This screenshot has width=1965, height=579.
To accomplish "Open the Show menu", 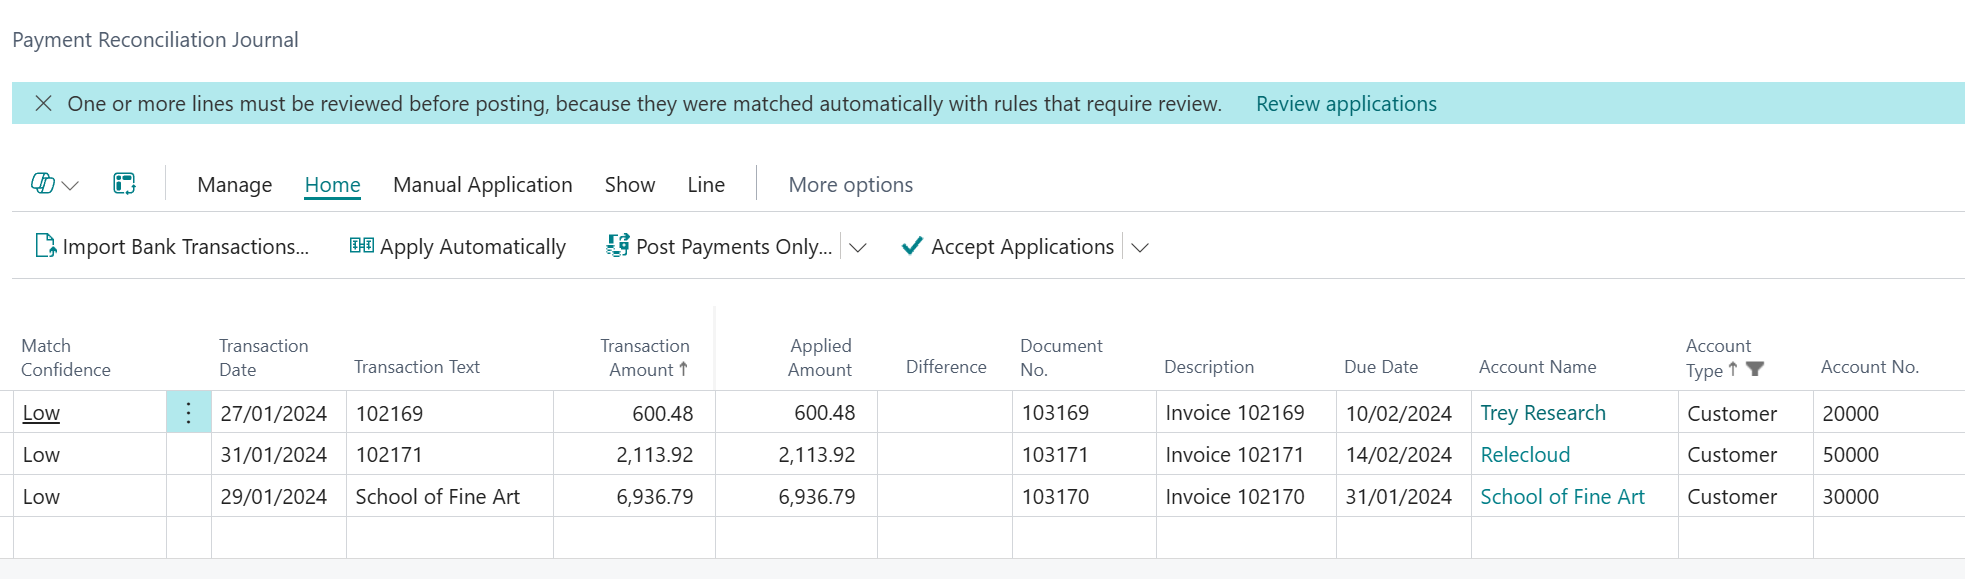I will coord(630,185).
